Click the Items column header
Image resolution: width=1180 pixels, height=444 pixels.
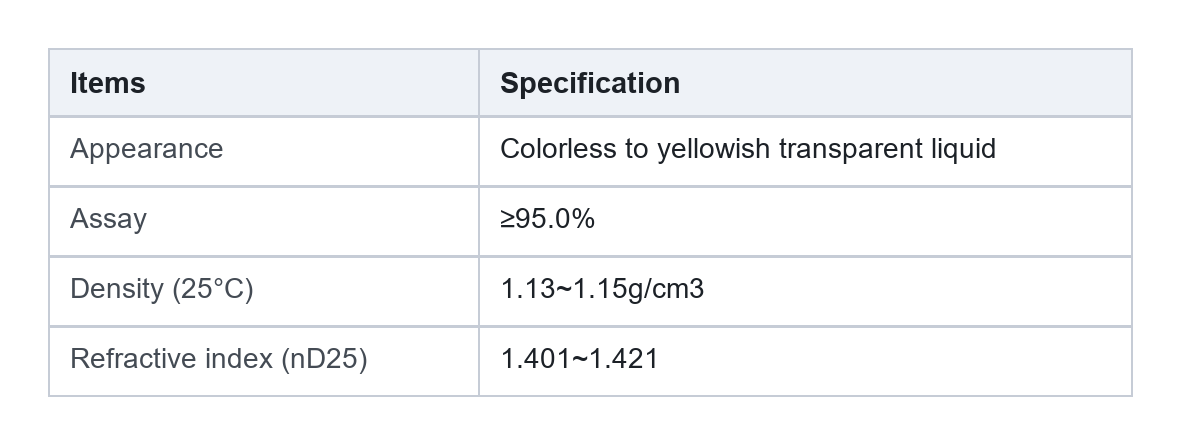click(108, 83)
